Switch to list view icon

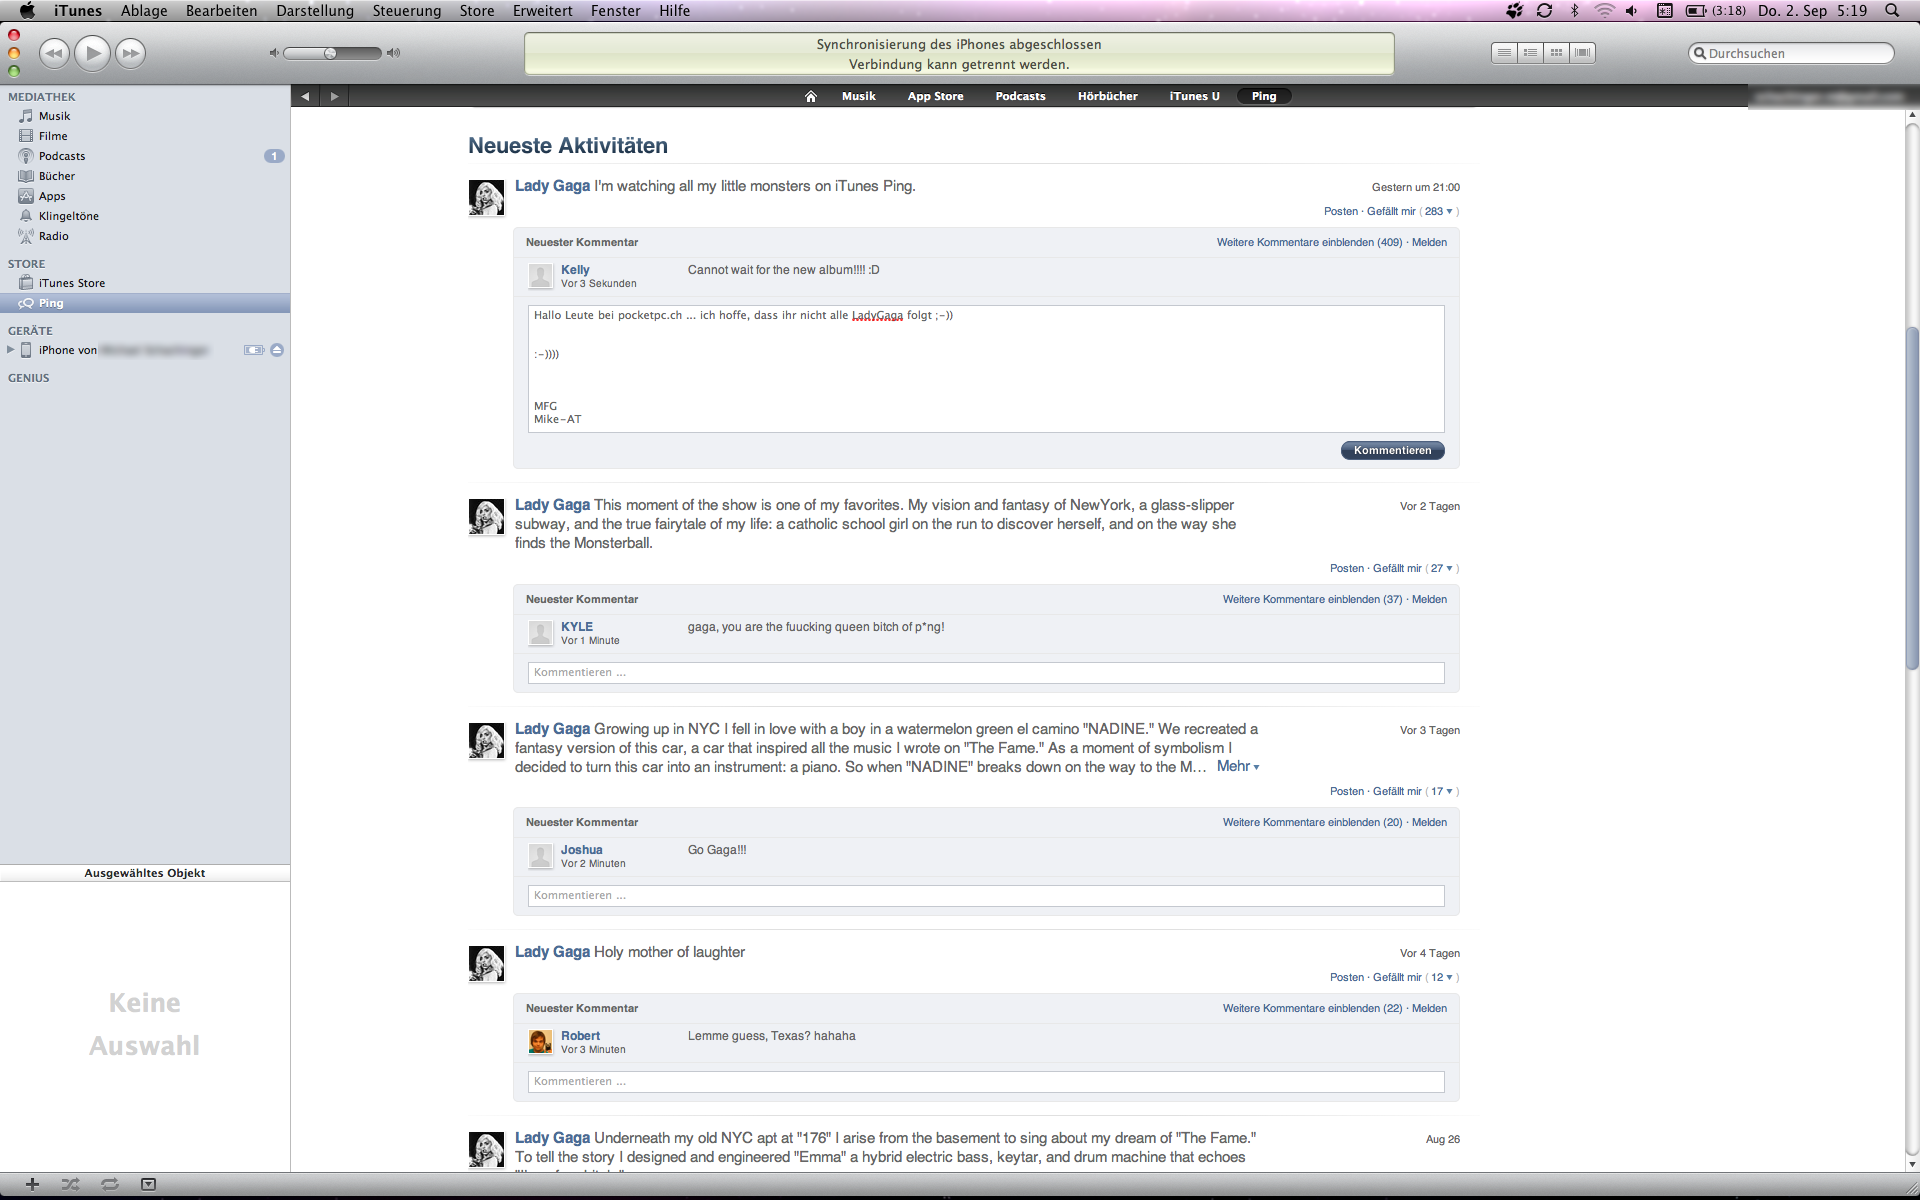click(x=1504, y=53)
